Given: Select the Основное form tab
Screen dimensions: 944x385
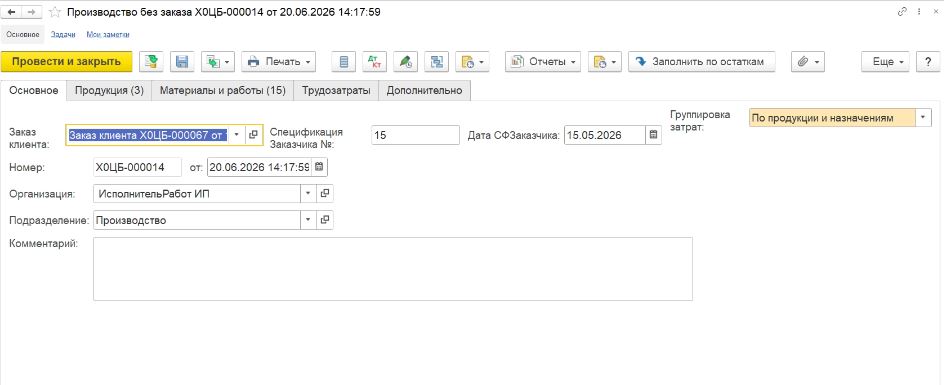Looking at the screenshot, I should 34,90.
